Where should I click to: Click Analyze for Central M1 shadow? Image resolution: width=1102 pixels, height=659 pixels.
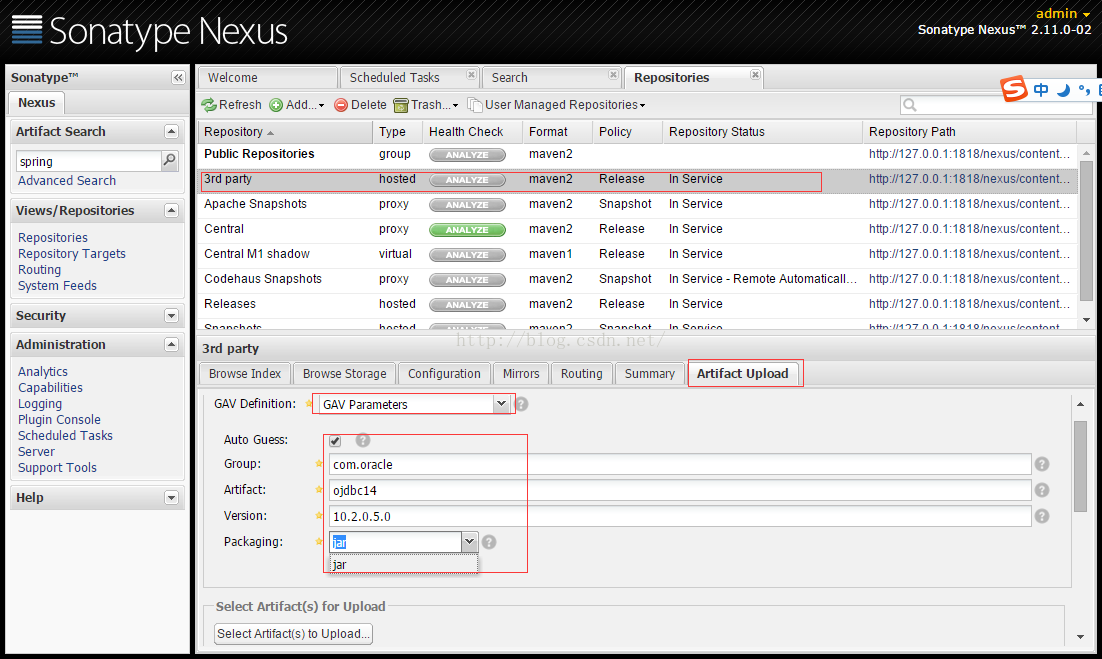[467, 255]
